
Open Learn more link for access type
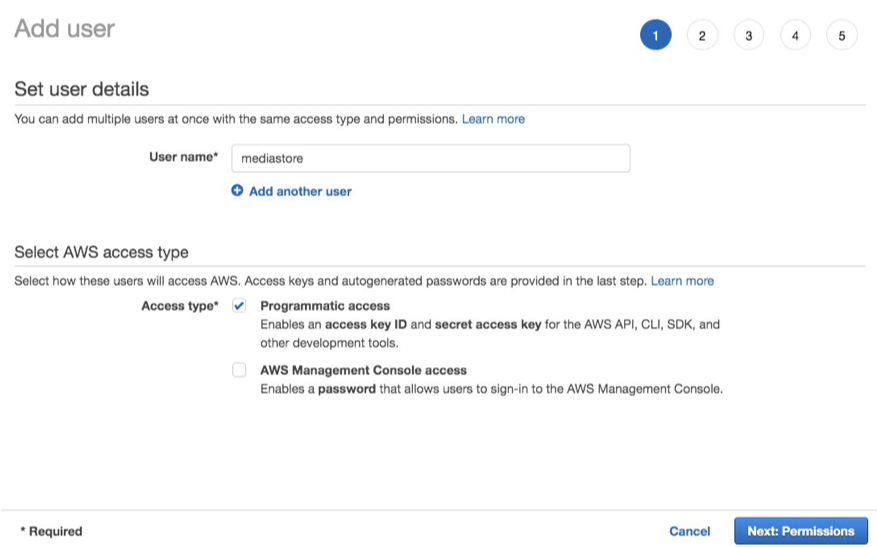tap(682, 281)
